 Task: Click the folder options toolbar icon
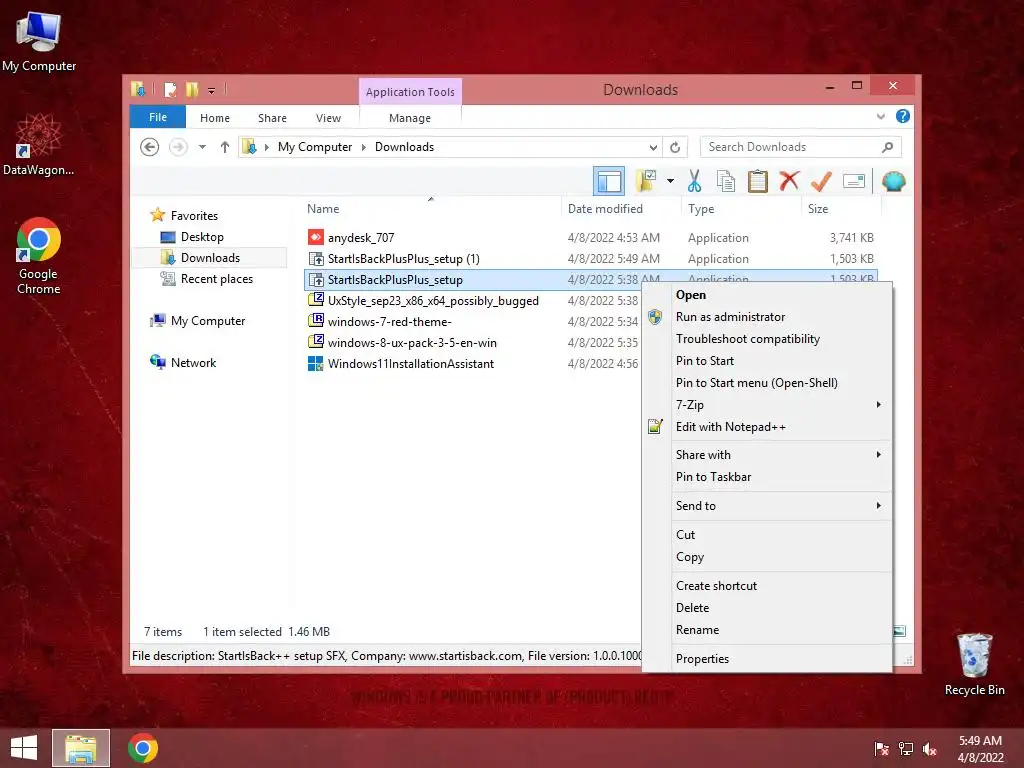[x=646, y=182]
